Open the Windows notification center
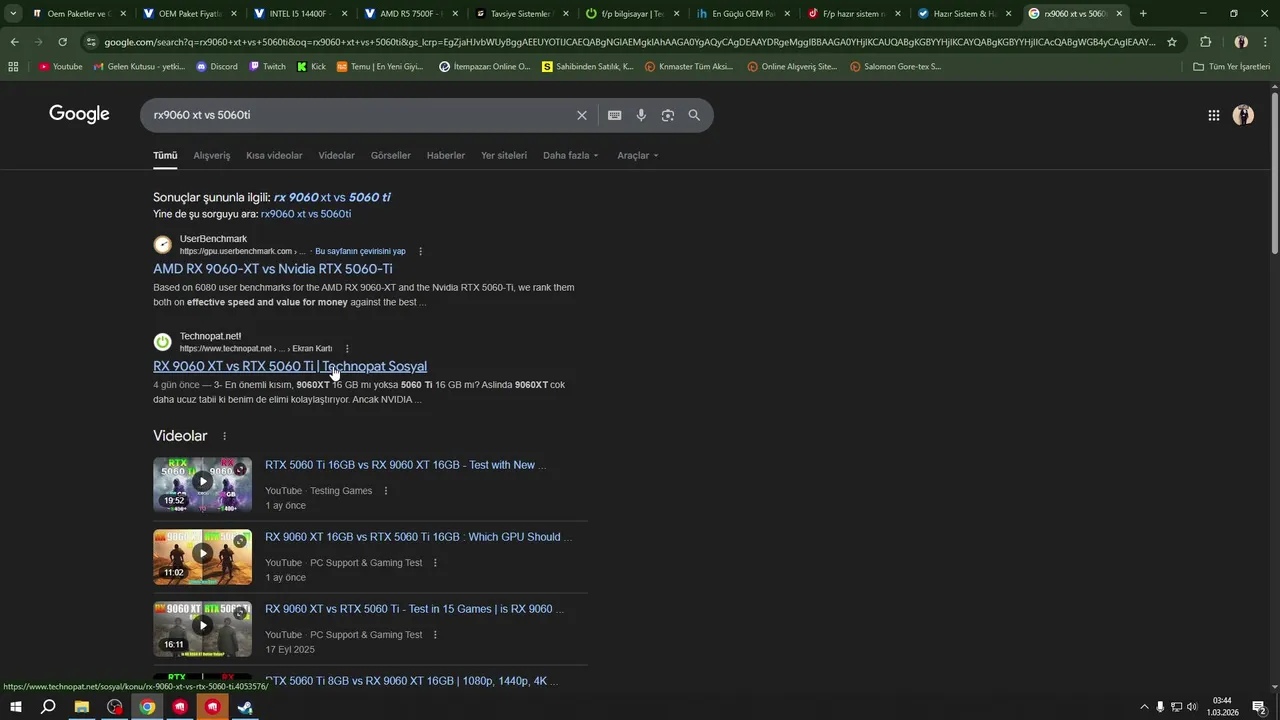1280x720 pixels. click(x=1259, y=707)
